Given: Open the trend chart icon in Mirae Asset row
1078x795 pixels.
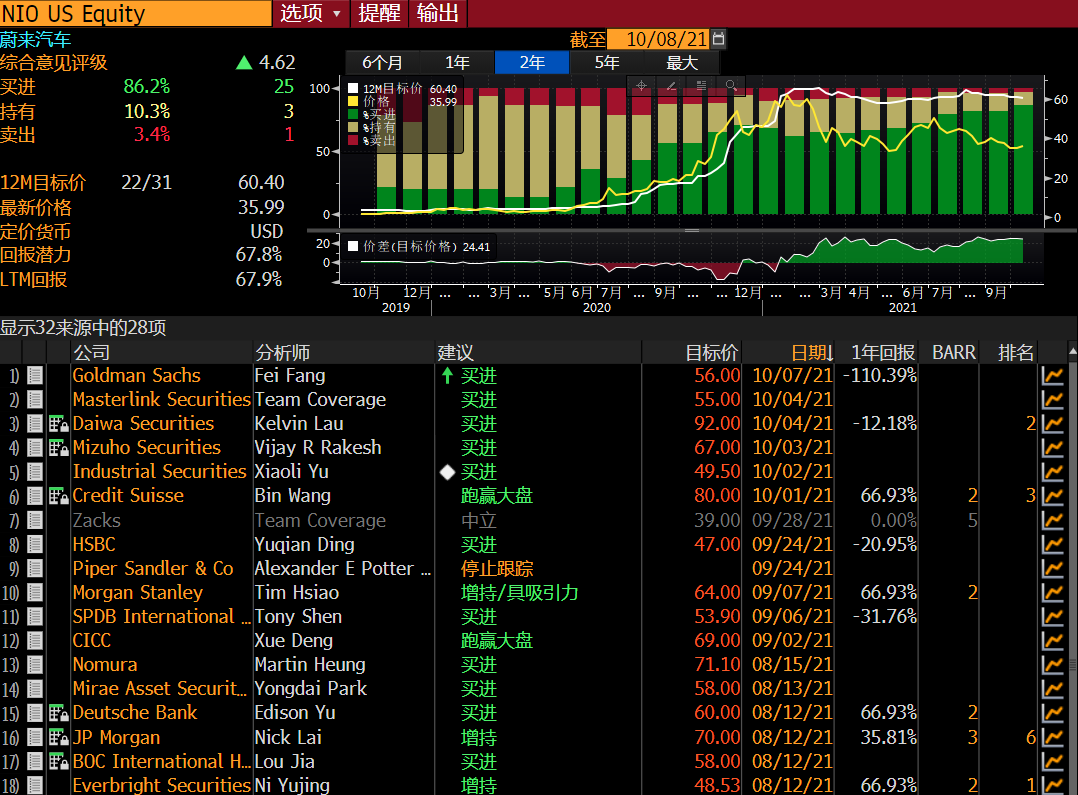Looking at the screenshot, I should click(1053, 689).
